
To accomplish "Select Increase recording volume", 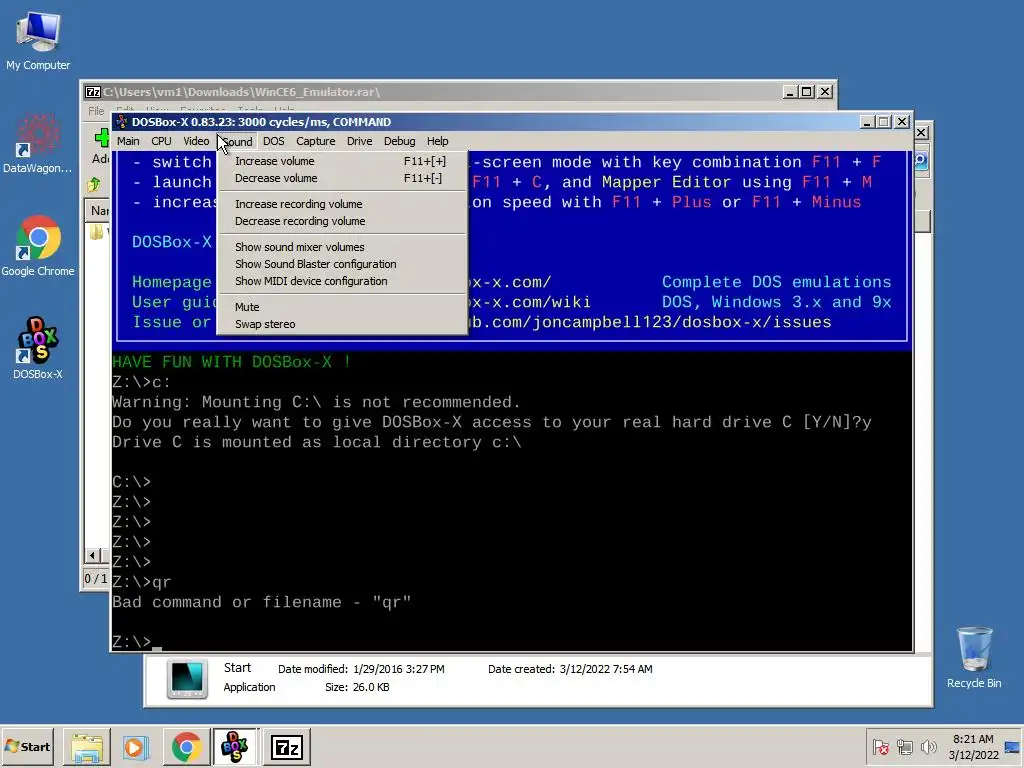I will [342, 204].
